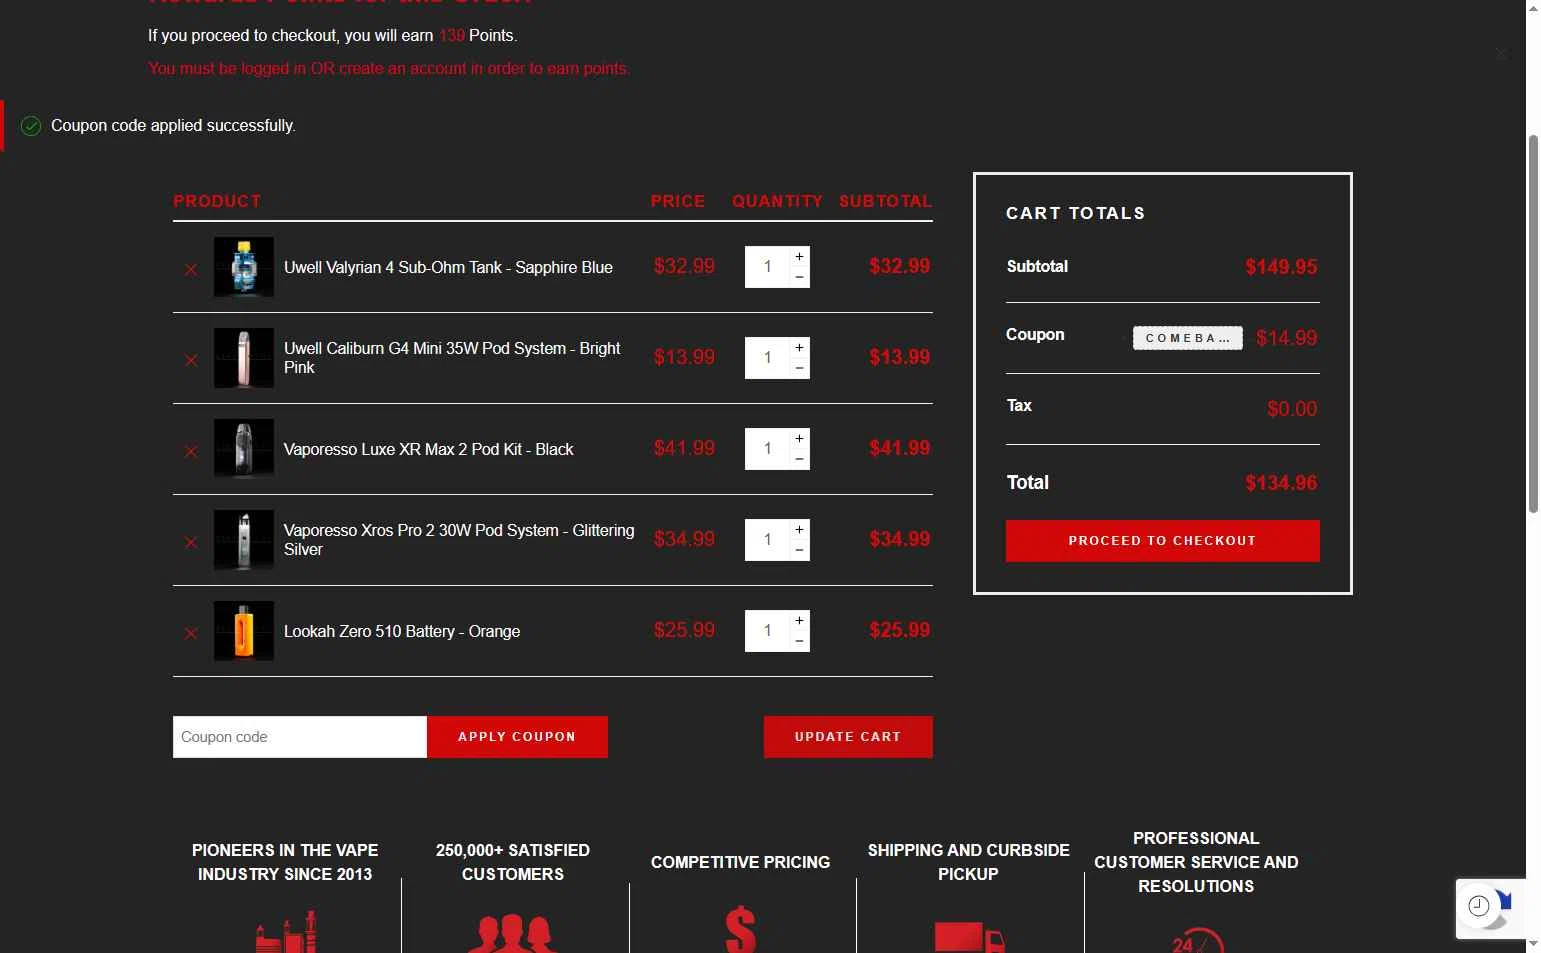Decrease quantity of Uwell Caliburn G4 Mini
1541x953 pixels.
(x=799, y=368)
